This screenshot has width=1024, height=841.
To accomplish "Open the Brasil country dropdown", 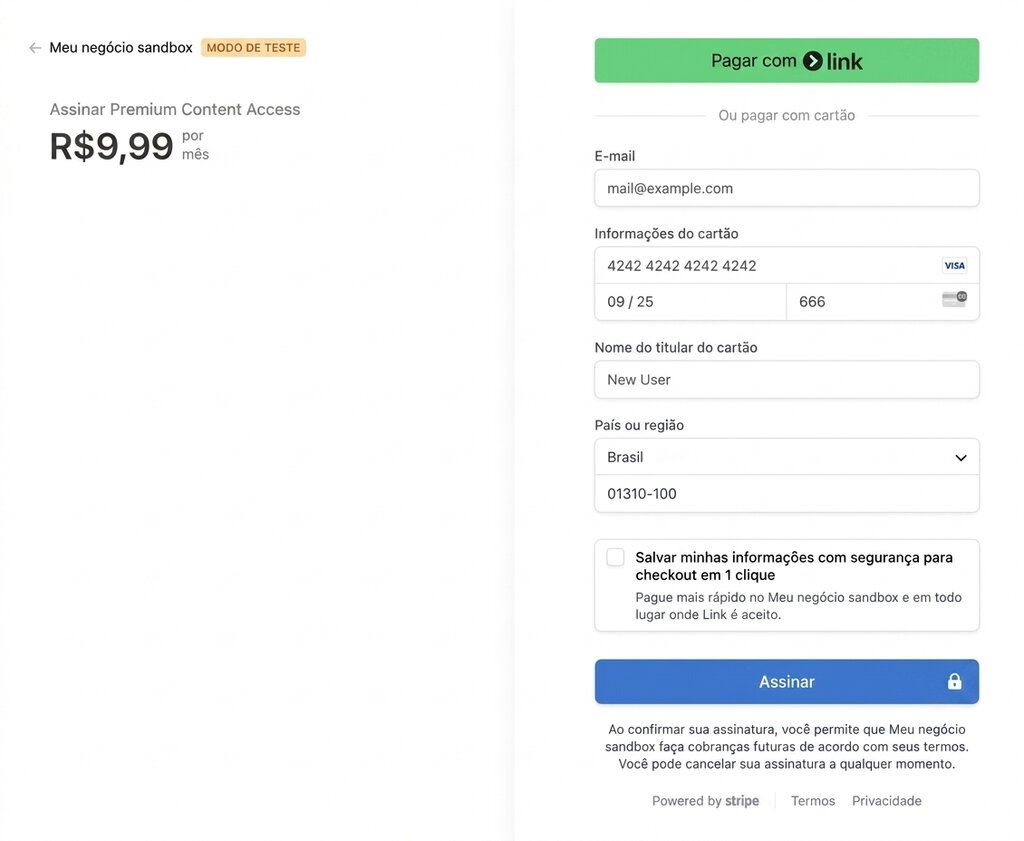I will pos(786,457).
